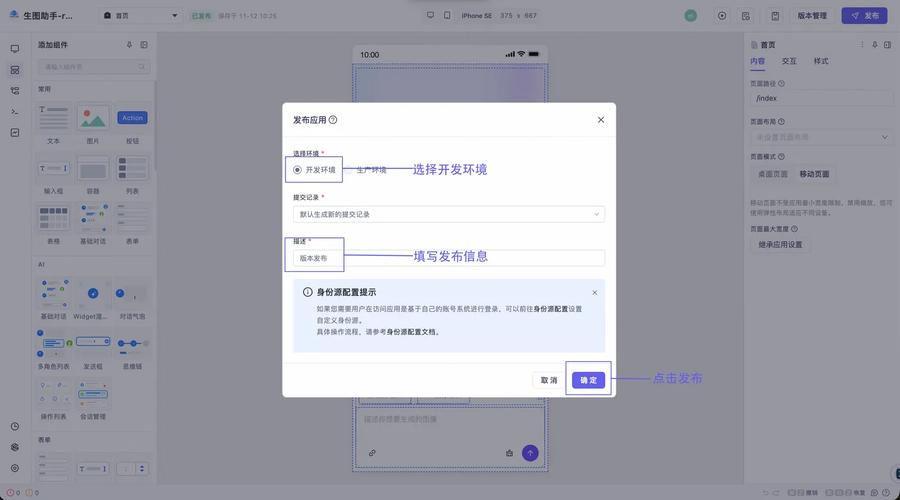Select the 输入框 component
Image resolution: width=900 pixels, height=500 pixels.
coord(53,175)
